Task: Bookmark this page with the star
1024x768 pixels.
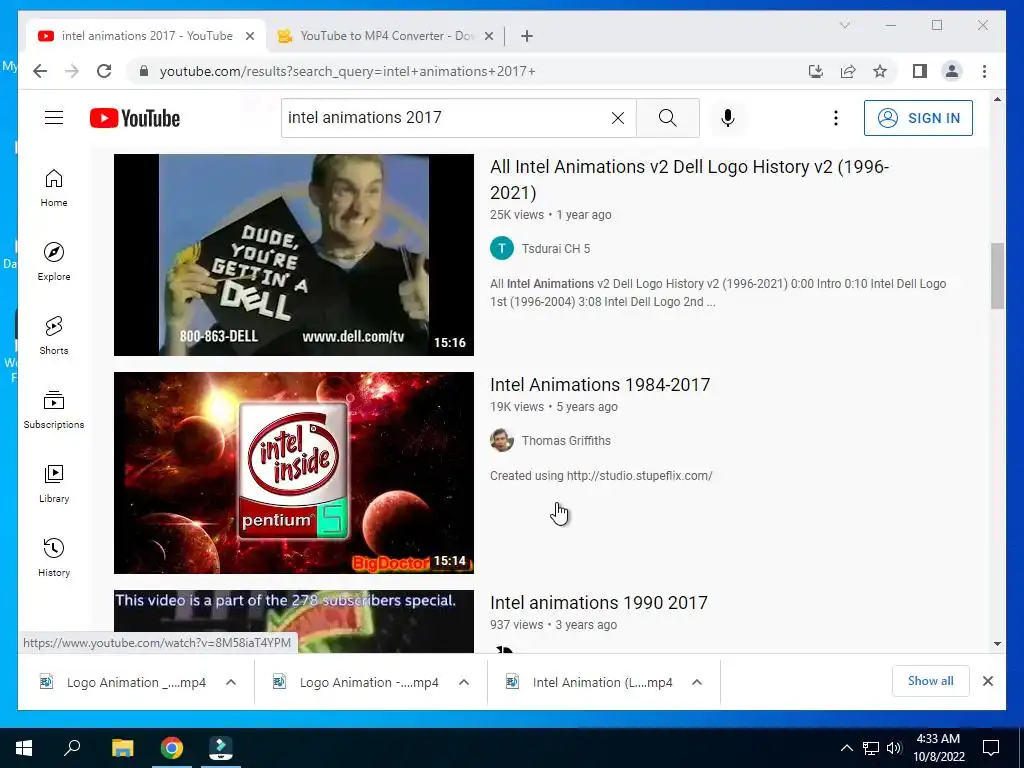Action: tap(880, 71)
